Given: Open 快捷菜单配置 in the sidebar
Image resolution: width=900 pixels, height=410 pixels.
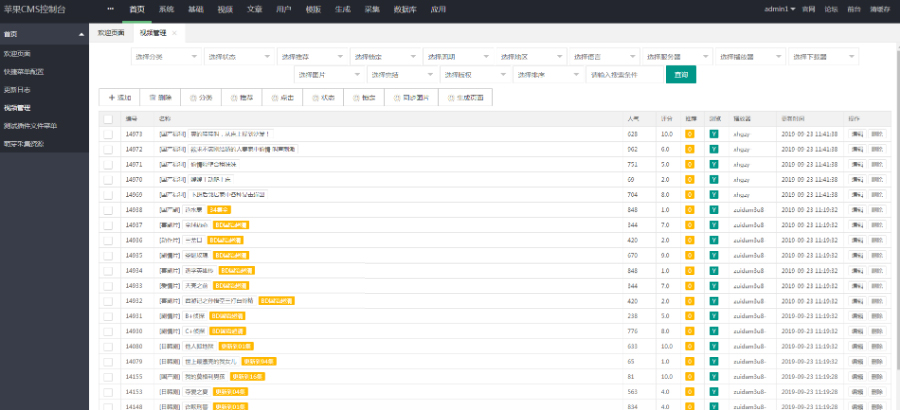Looking at the screenshot, I should (x=24, y=72).
